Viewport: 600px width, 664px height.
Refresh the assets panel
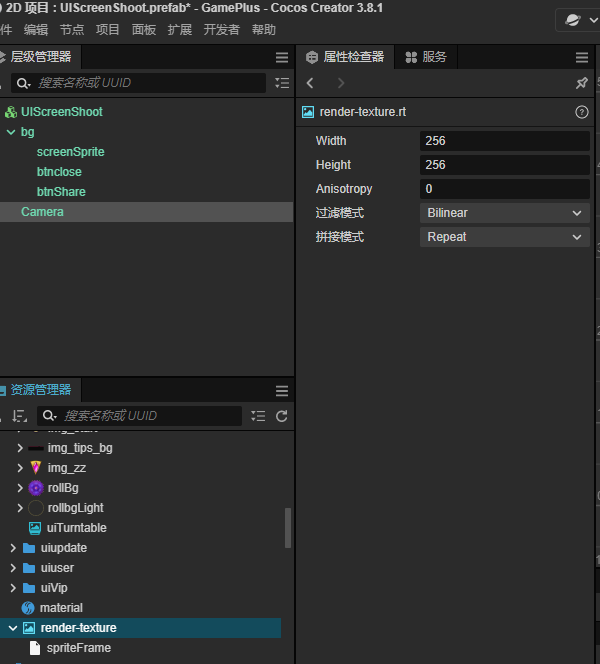coord(282,416)
